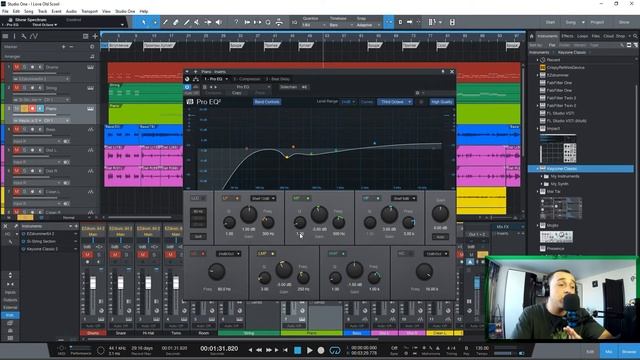The width and height of the screenshot is (640, 360).
Task: Select the Arrow tool in the toolbar
Action: tap(144, 22)
